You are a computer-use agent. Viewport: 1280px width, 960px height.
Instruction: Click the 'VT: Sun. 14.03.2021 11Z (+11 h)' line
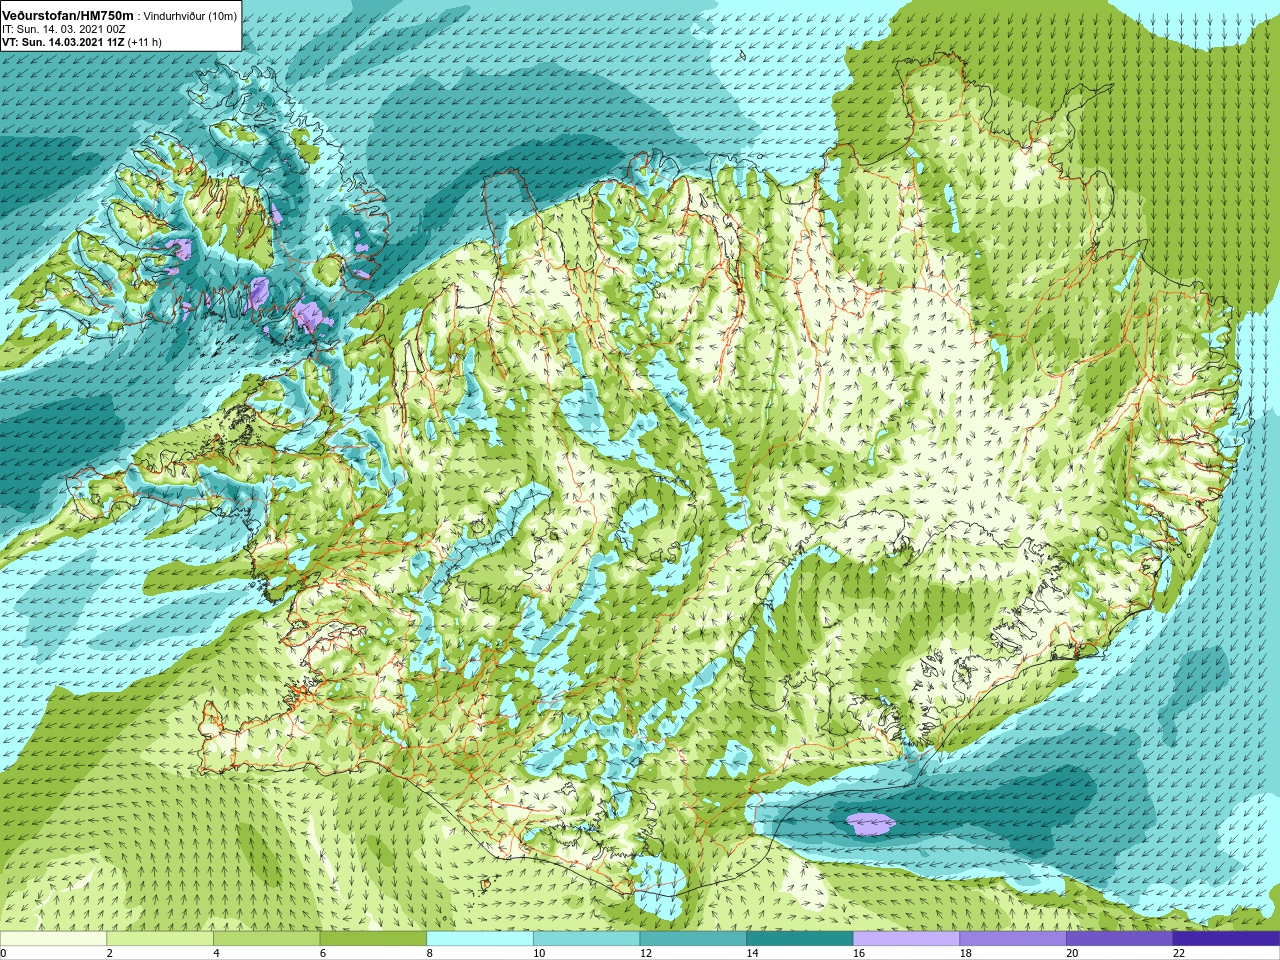[x=82, y=42]
